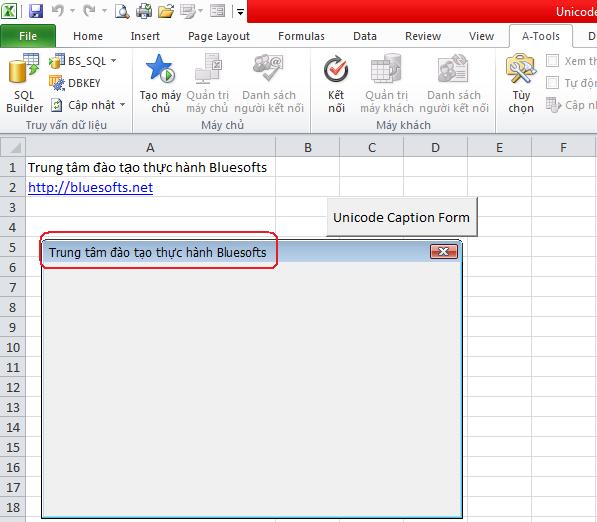597x522 pixels.
Task: Click the Unicode Caption Form button
Action: [402, 217]
